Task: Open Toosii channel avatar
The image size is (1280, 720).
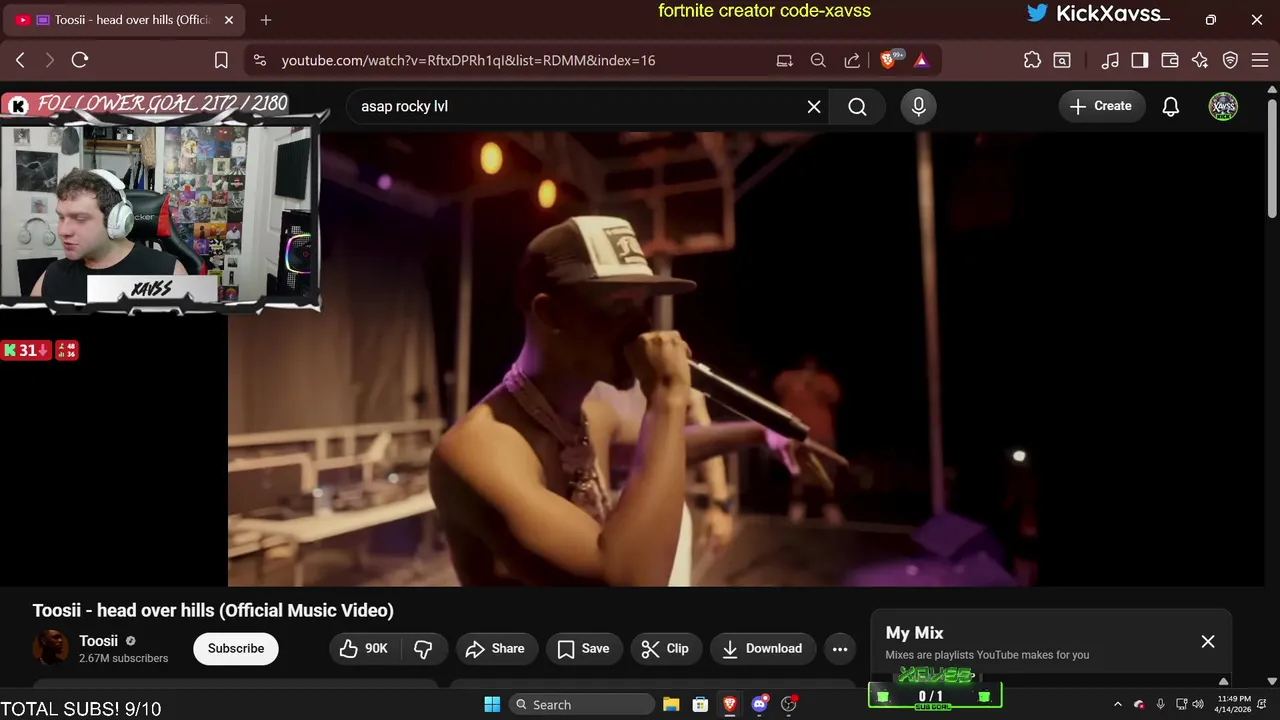Action: (x=50, y=648)
